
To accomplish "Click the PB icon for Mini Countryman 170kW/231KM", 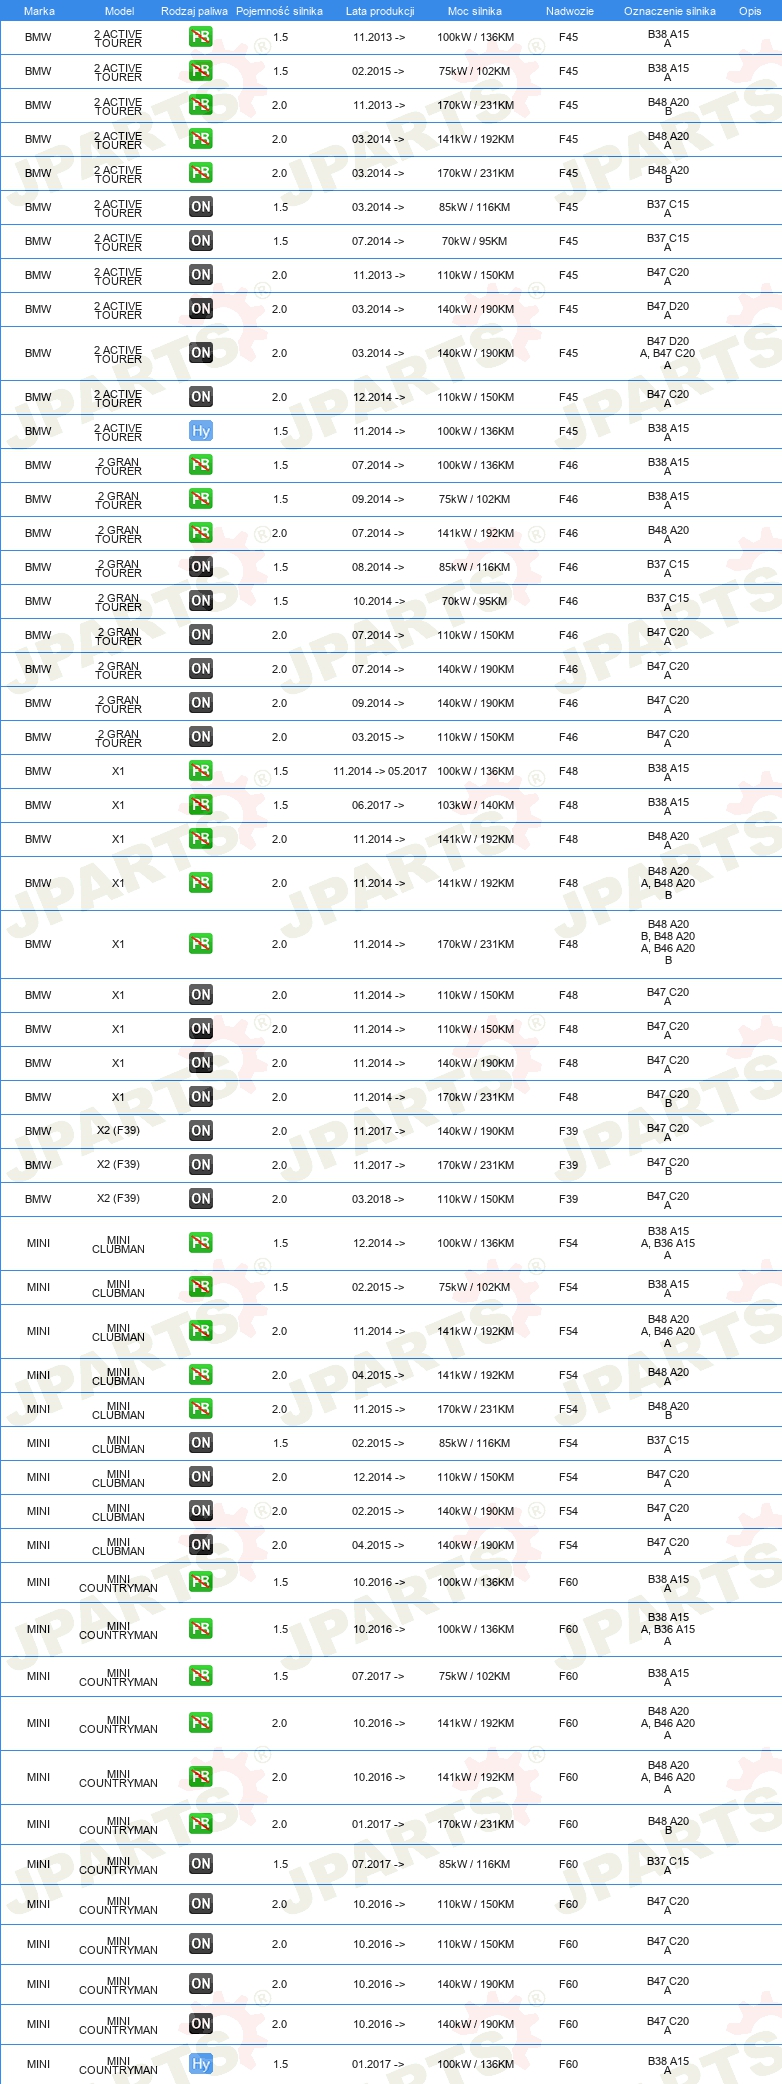I will tap(201, 1824).
